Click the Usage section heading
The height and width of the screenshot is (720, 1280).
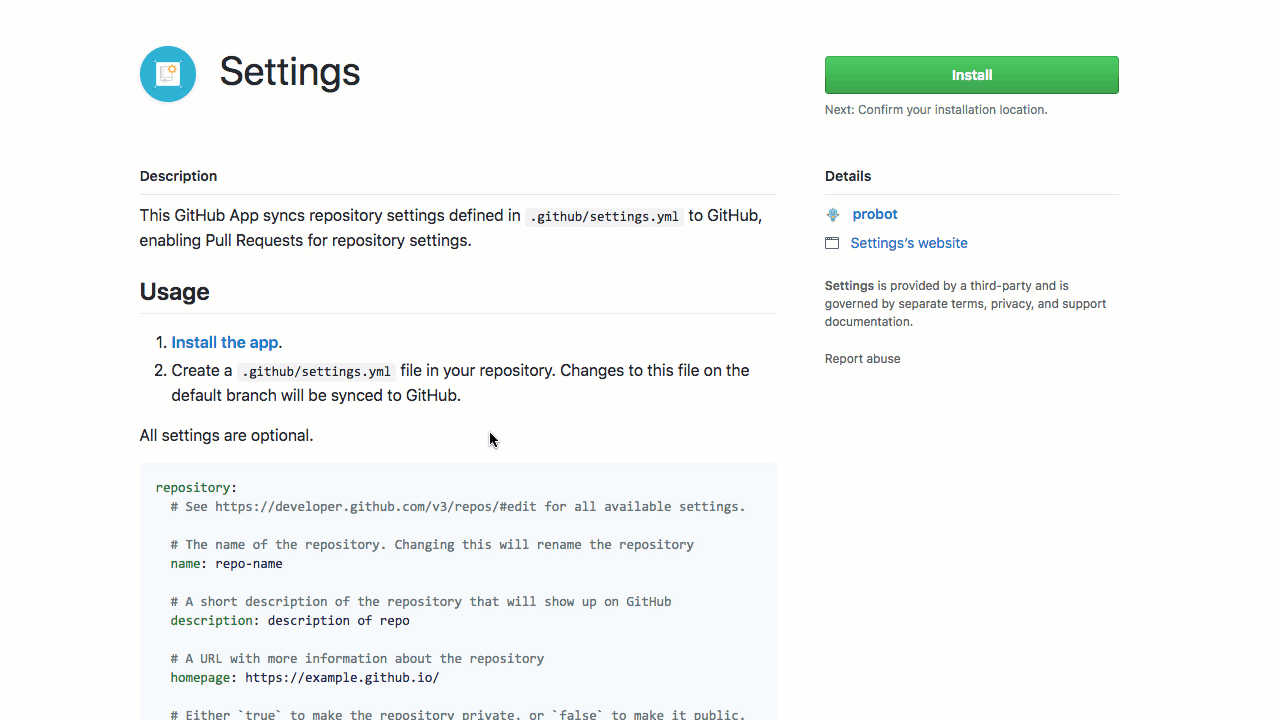pos(175,292)
